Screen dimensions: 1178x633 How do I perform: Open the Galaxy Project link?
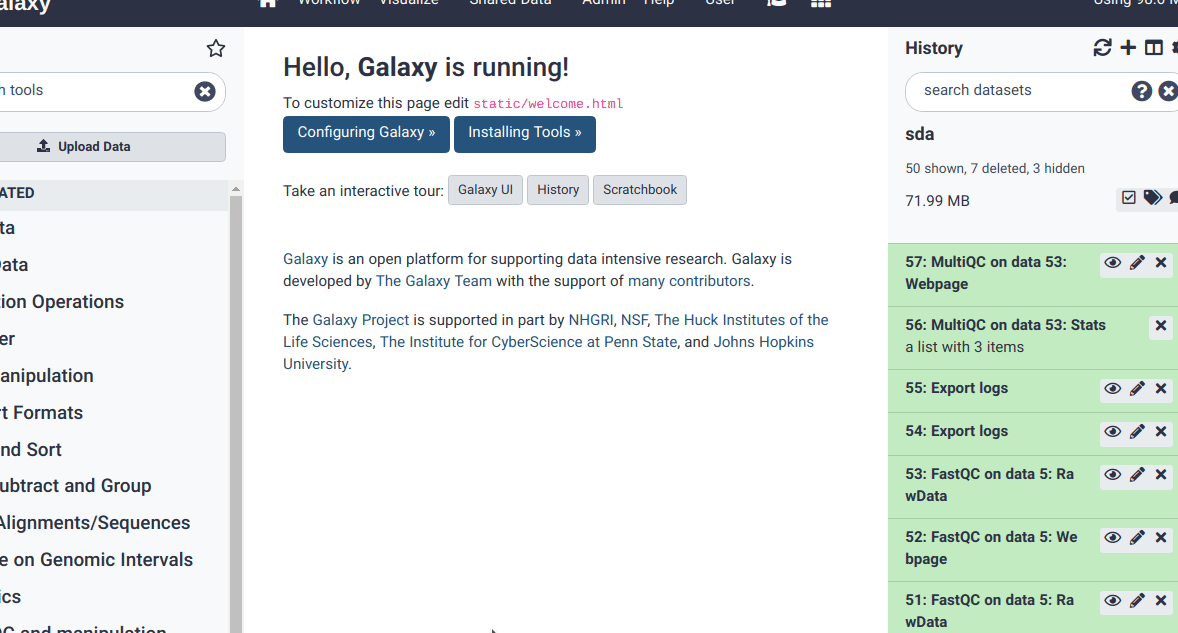pyautogui.click(x=361, y=320)
